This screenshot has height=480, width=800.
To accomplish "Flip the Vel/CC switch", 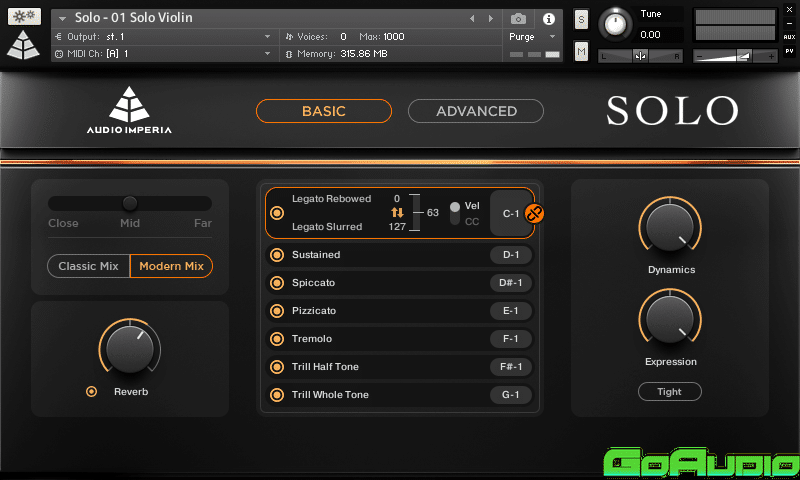I will (x=455, y=213).
